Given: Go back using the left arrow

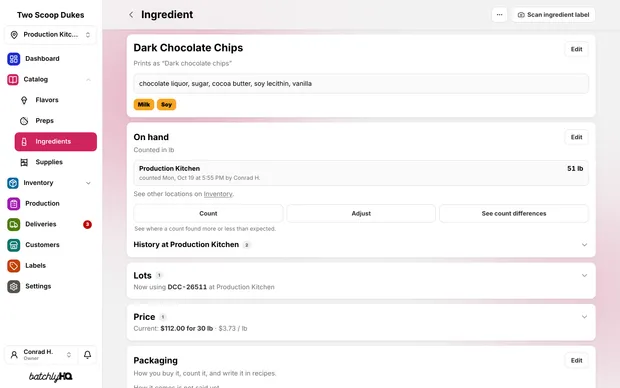Looking at the screenshot, I should [131, 15].
